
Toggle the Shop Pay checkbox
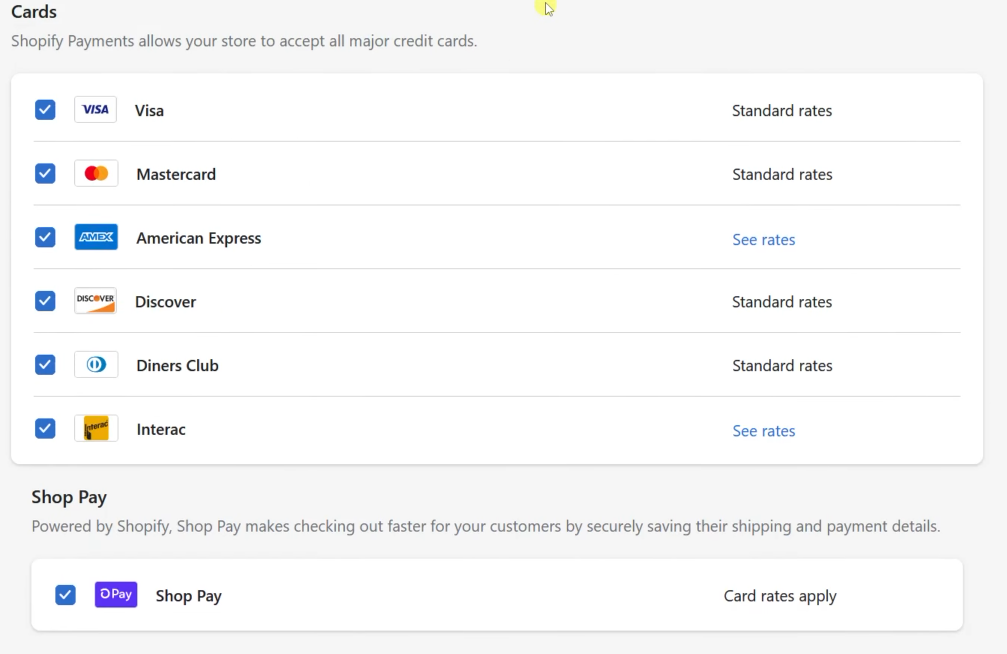66,595
